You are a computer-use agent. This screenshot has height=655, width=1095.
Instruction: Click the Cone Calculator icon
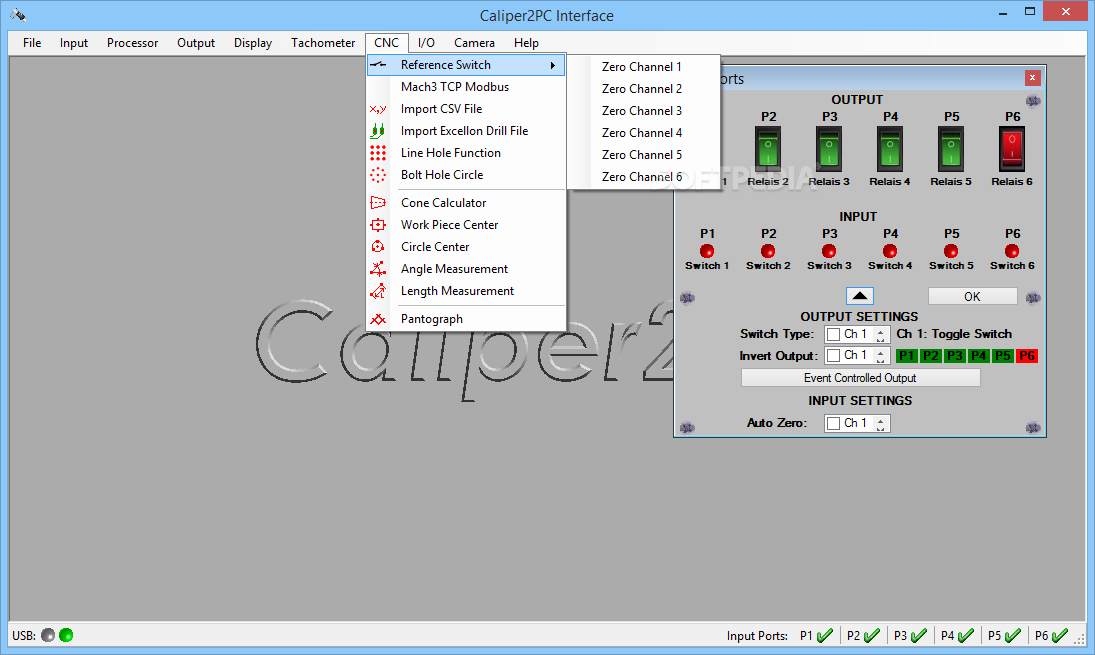[x=378, y=203]
